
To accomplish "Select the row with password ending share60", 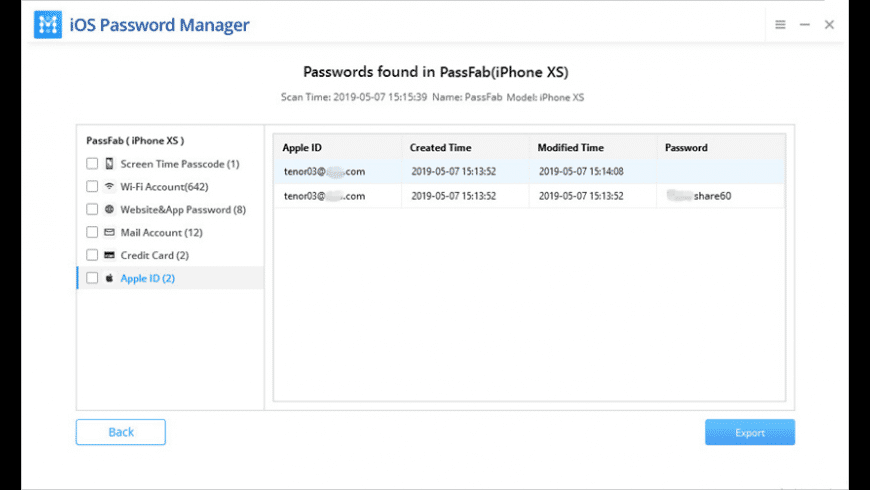I will click(x=528, y=196).
